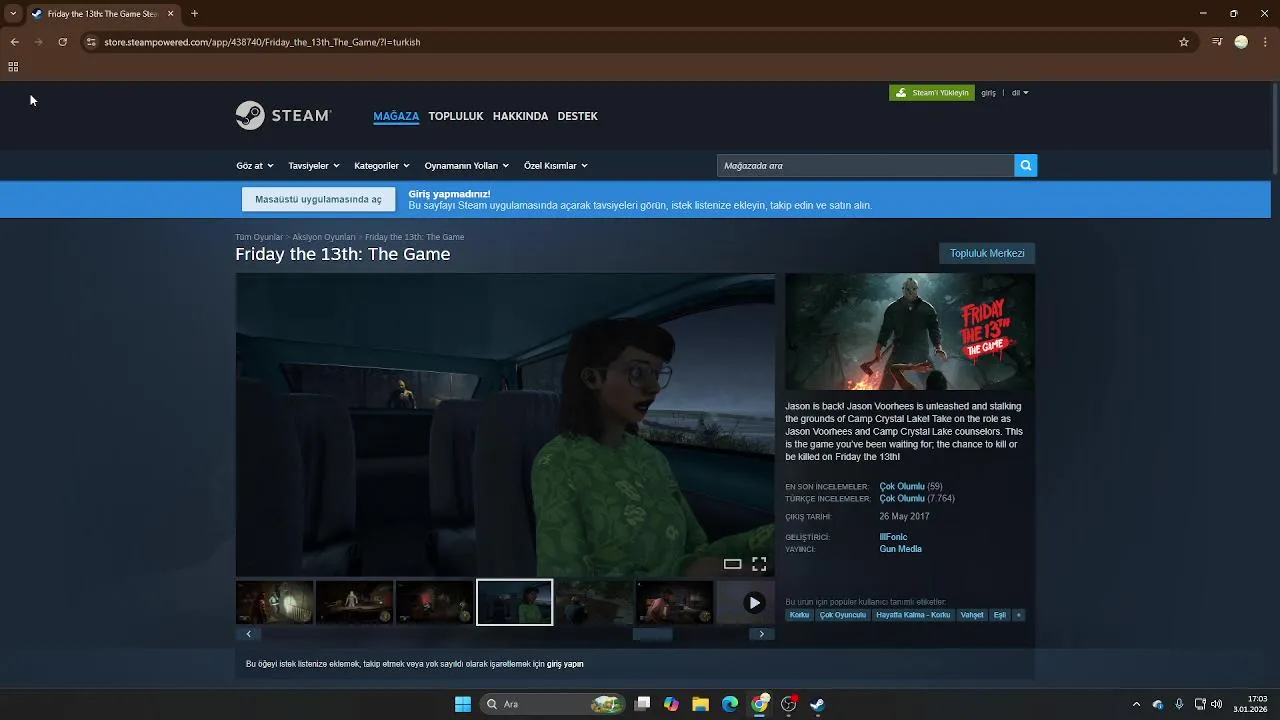Click the Hayatta Kalma - Korku tag
Screen dimensions: 1280x720
click(x=913, y=615)
